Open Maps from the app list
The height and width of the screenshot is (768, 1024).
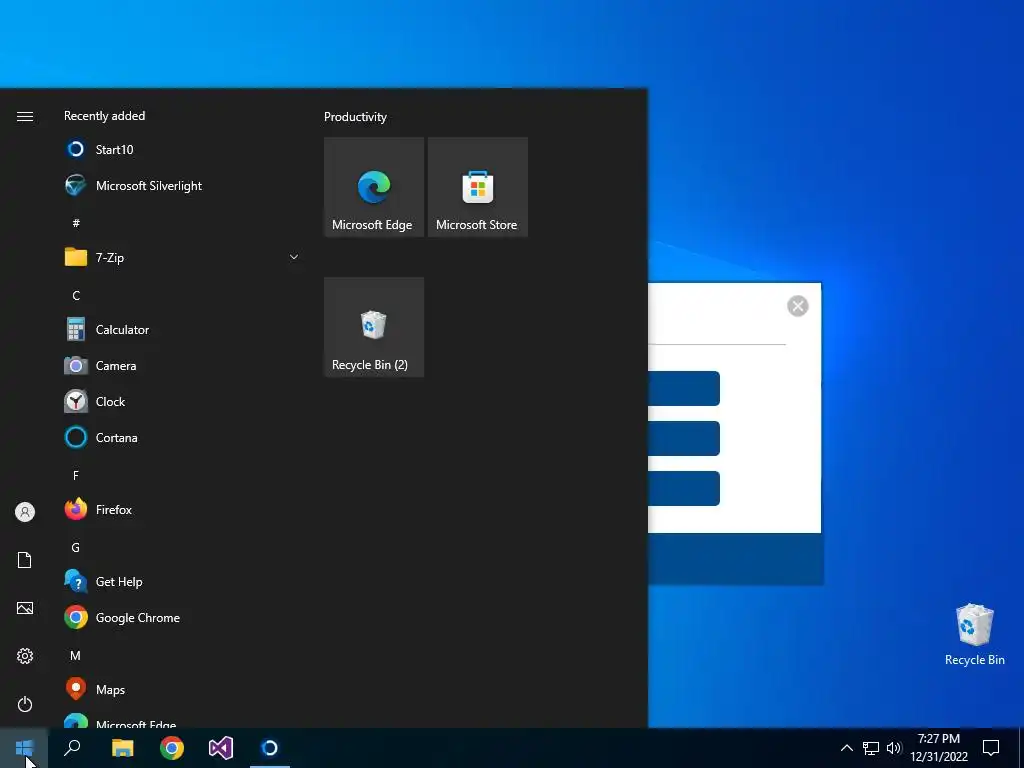tap(183, 690)
